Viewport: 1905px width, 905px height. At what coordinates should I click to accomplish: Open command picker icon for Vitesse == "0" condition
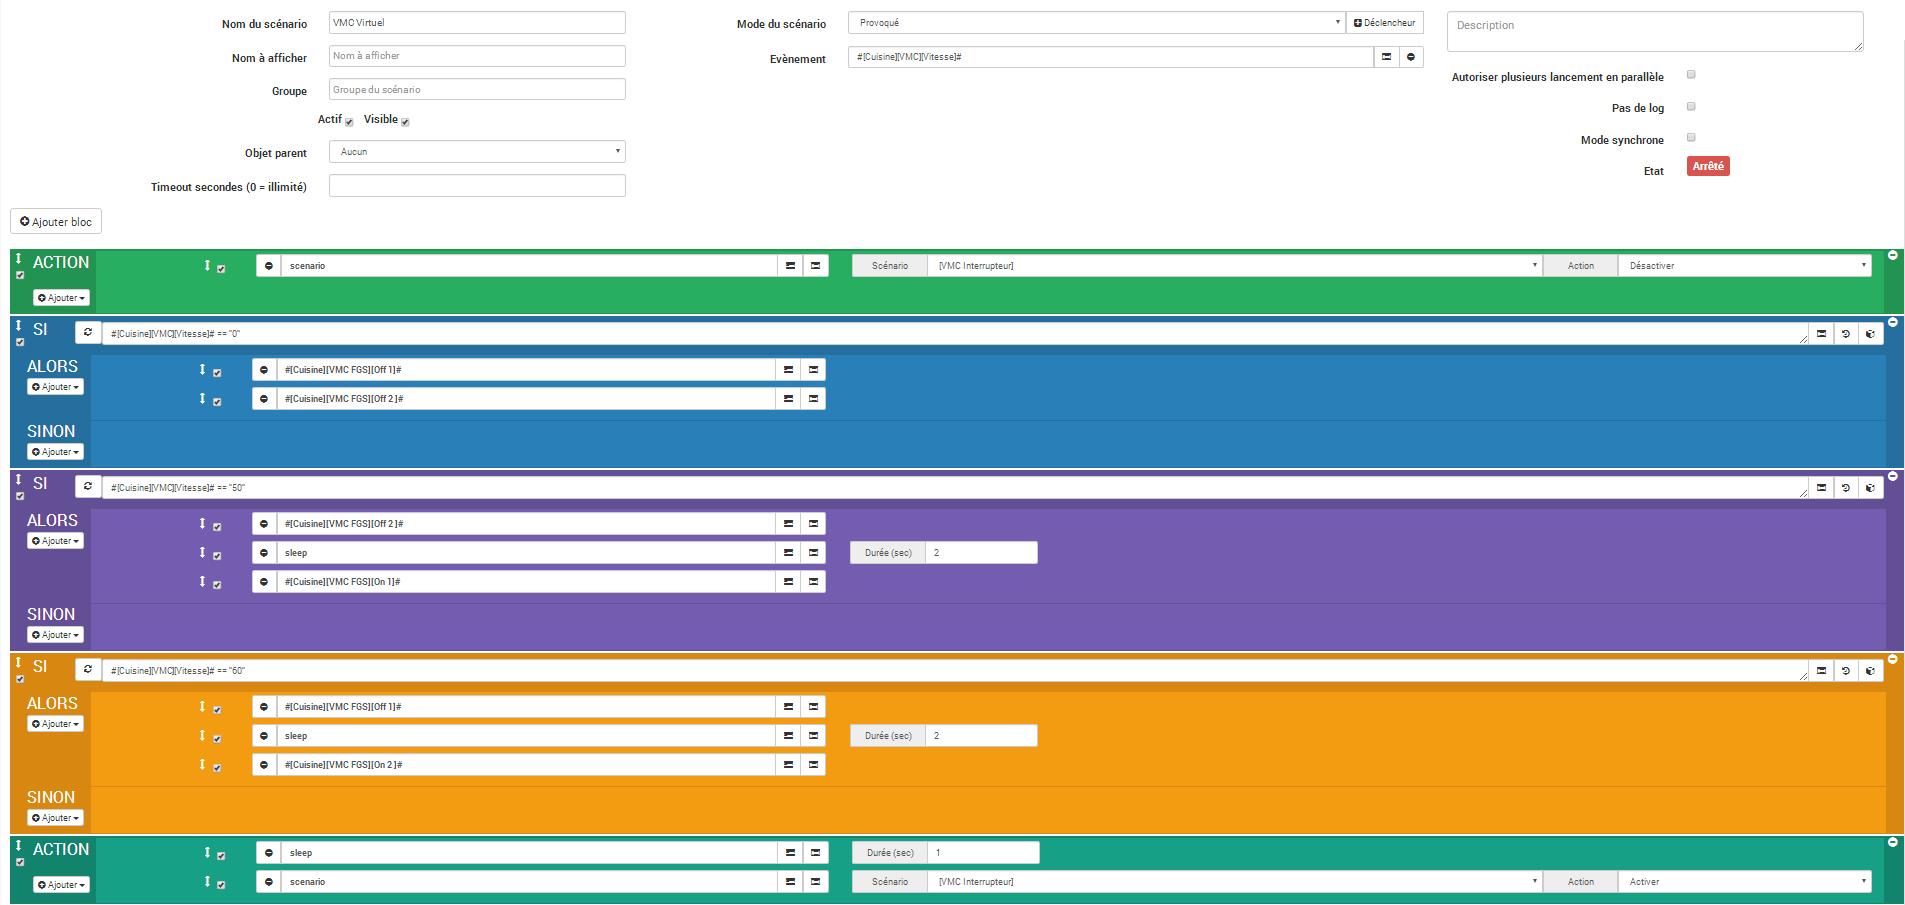1821,334
